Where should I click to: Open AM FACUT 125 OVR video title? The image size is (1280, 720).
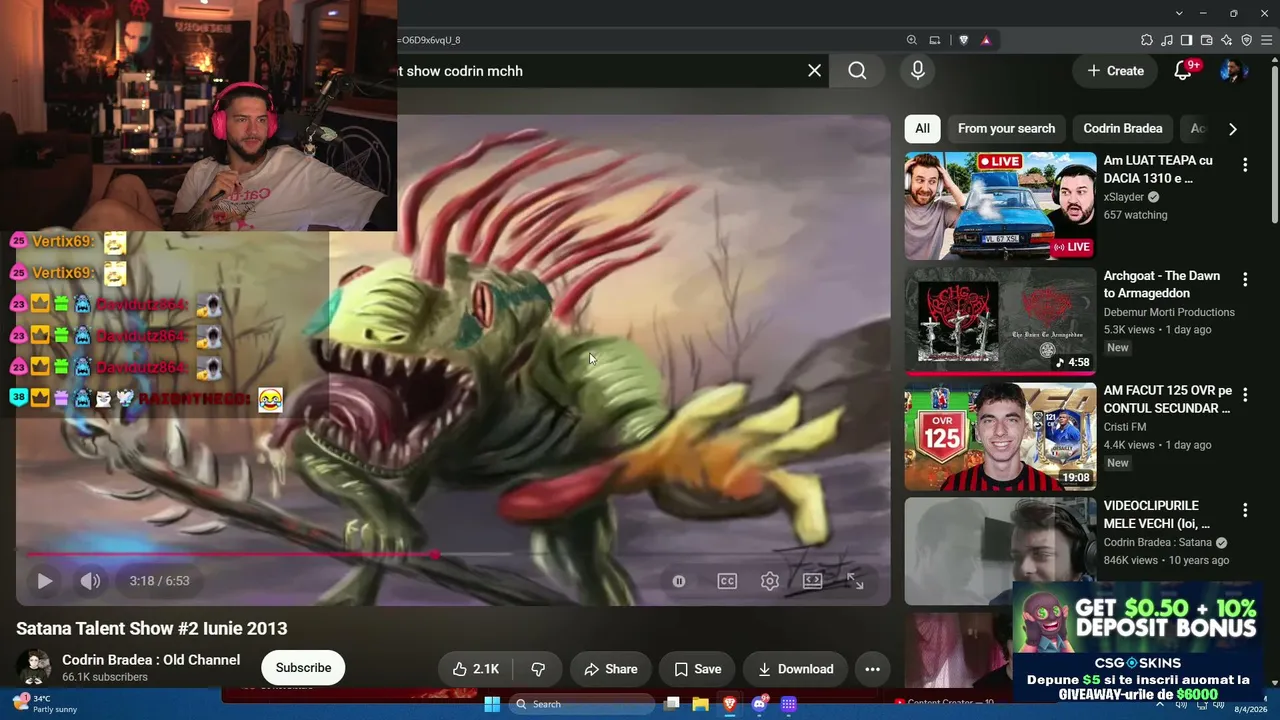(x=1168, y=399)
